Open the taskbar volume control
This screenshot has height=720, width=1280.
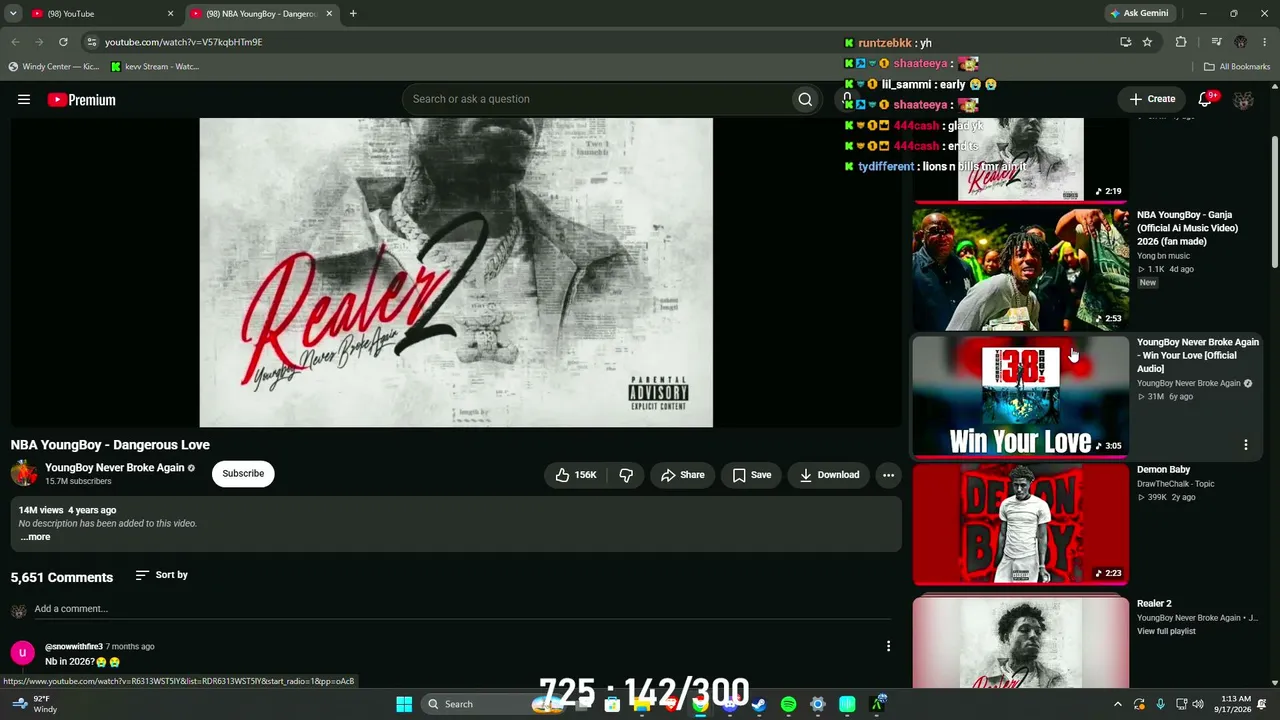(x=1198, y=704)
